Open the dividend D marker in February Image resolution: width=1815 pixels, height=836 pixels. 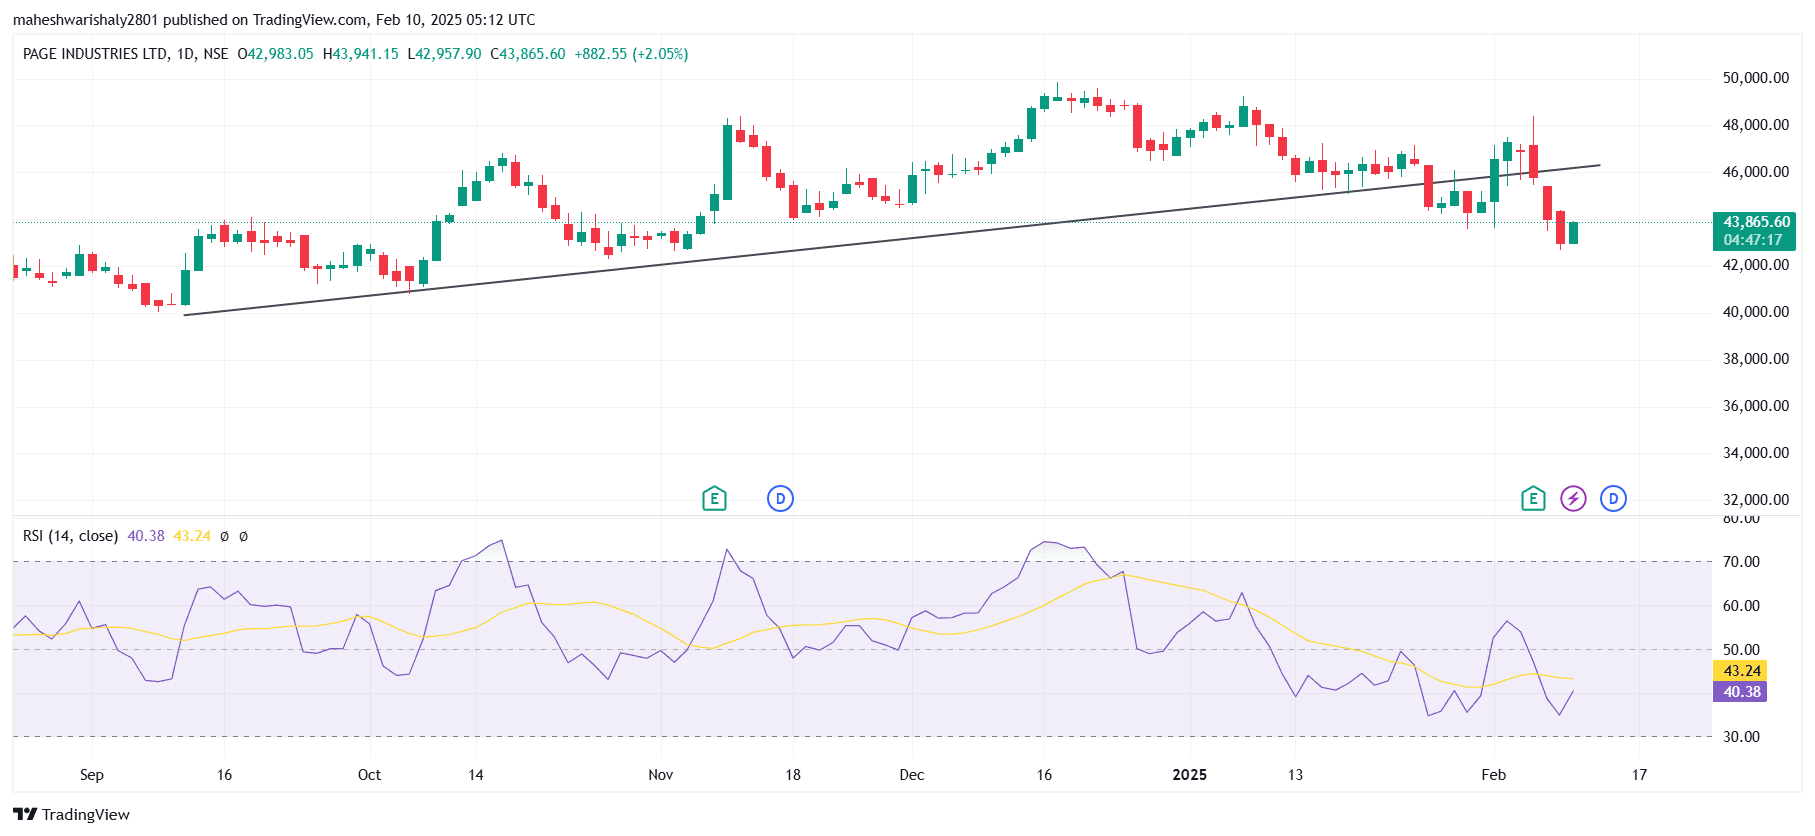1613,498
